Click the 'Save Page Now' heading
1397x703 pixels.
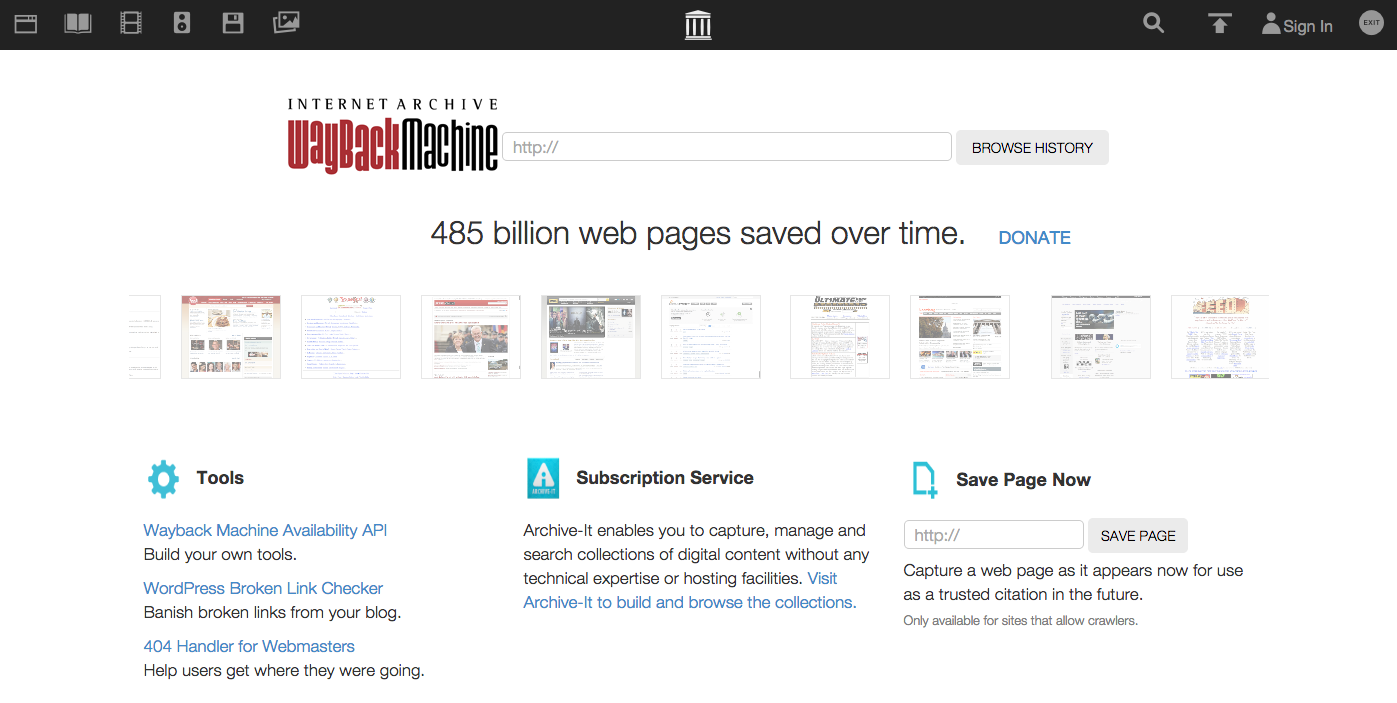[1023, 480]
